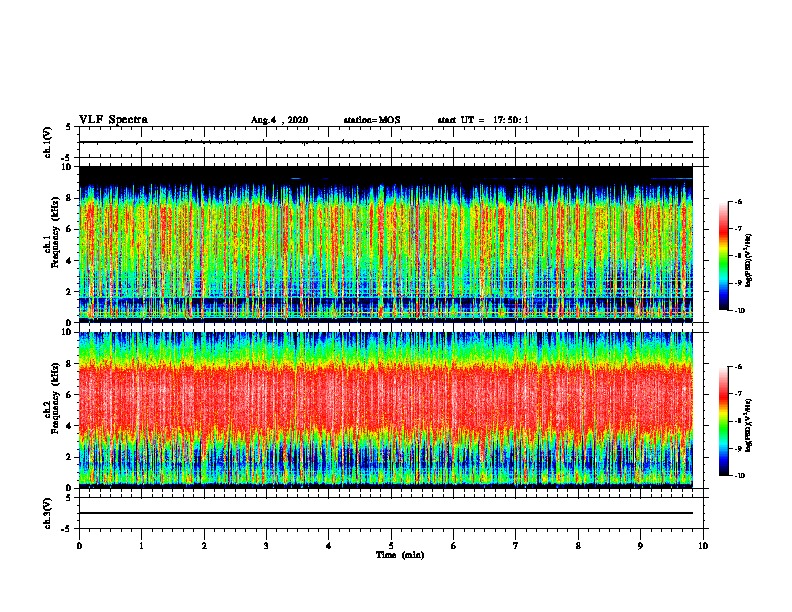Click time axis tick label "5"
Image resolution: width=792 pixels, height=612 pixels.
[391, 545]
